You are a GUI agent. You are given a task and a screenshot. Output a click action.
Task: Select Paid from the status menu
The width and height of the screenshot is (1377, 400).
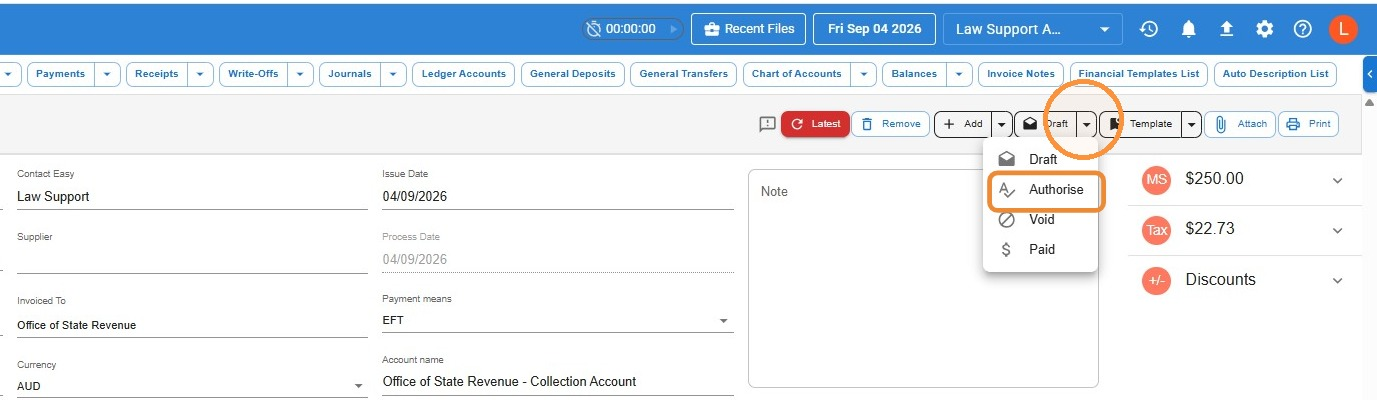1040,249
